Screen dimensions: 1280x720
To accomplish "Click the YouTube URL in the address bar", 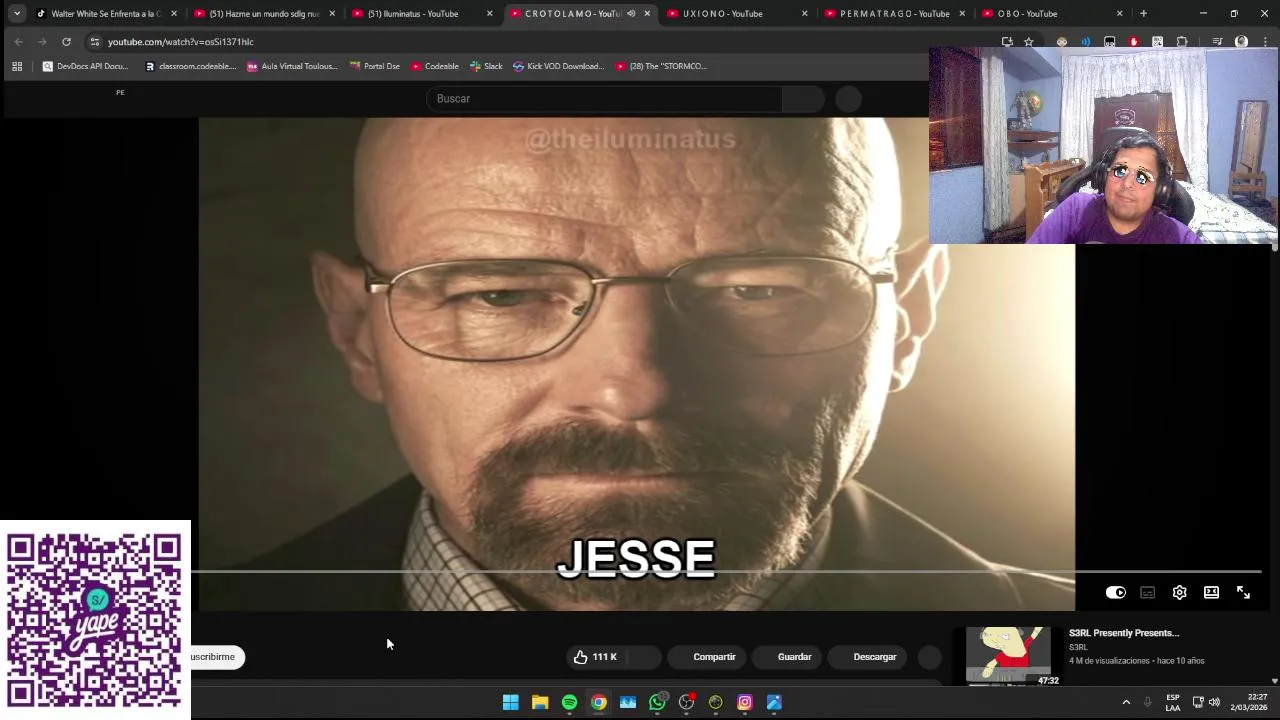I will click(x=181, y=42).
